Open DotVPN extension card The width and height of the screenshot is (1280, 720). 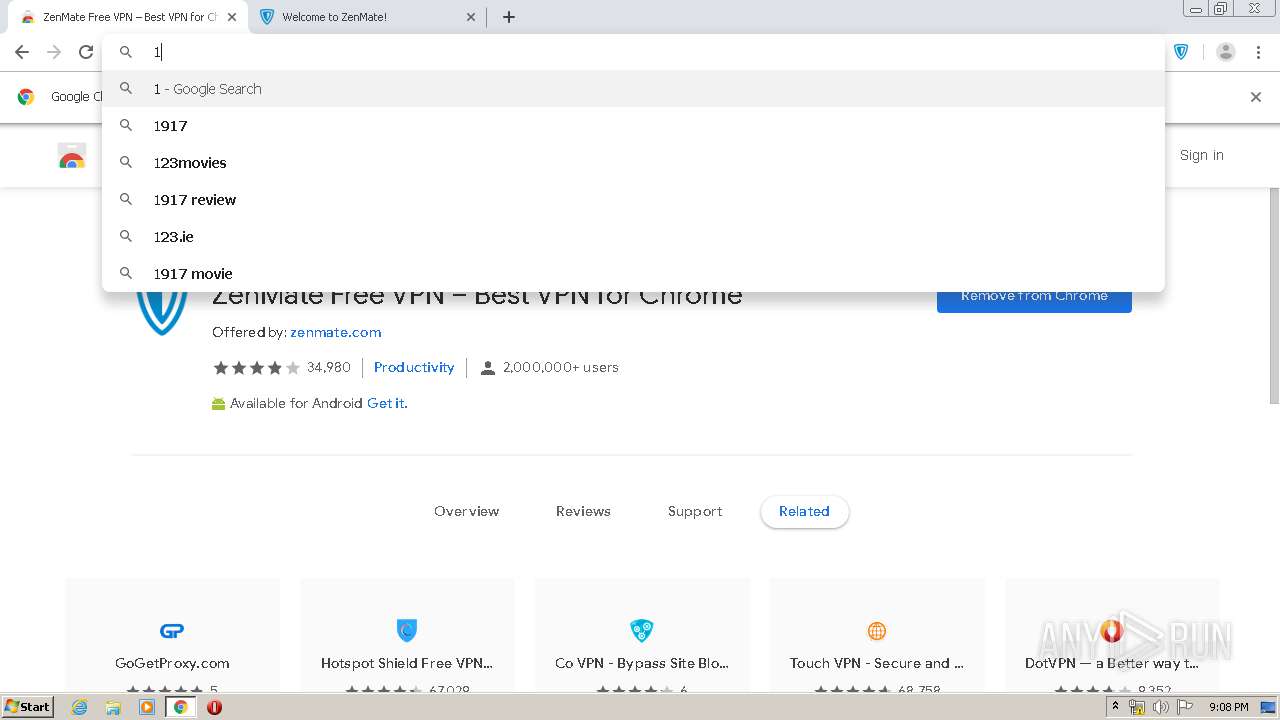point(1112,635)
